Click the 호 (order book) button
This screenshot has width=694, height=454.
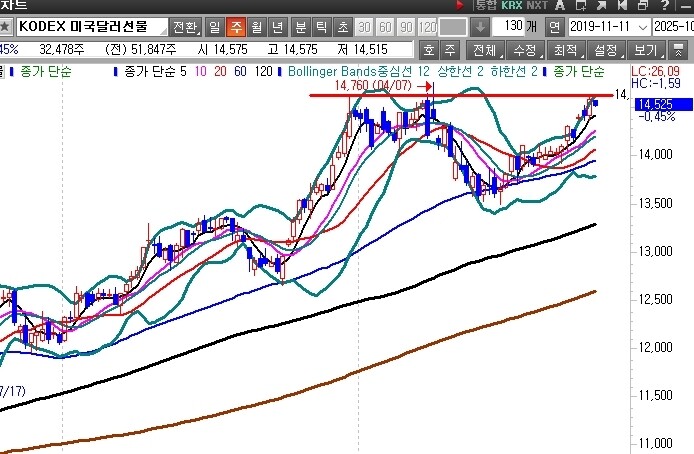coord(428,50)
